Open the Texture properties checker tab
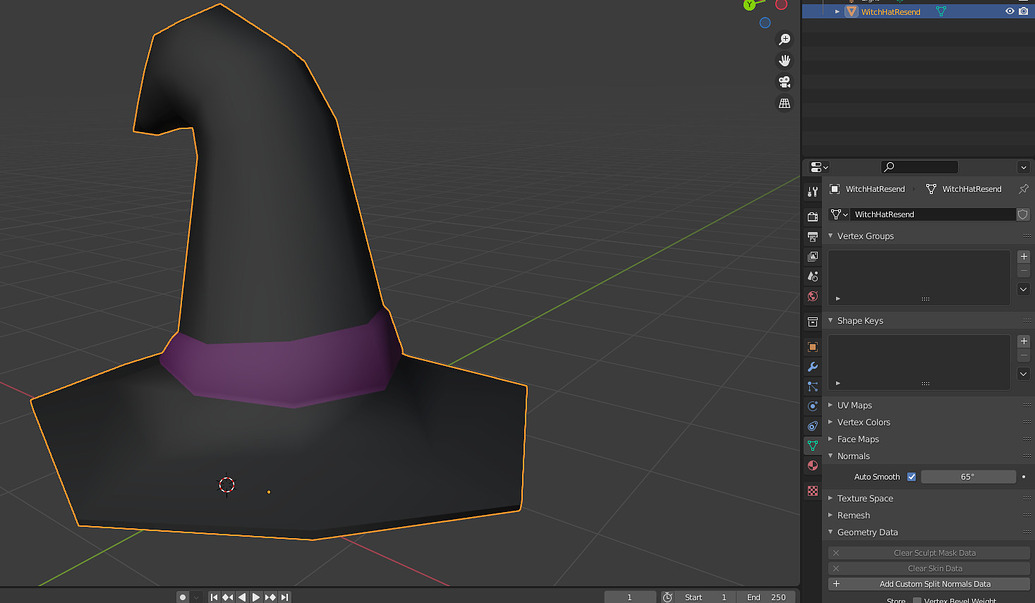 click(813, 491)
